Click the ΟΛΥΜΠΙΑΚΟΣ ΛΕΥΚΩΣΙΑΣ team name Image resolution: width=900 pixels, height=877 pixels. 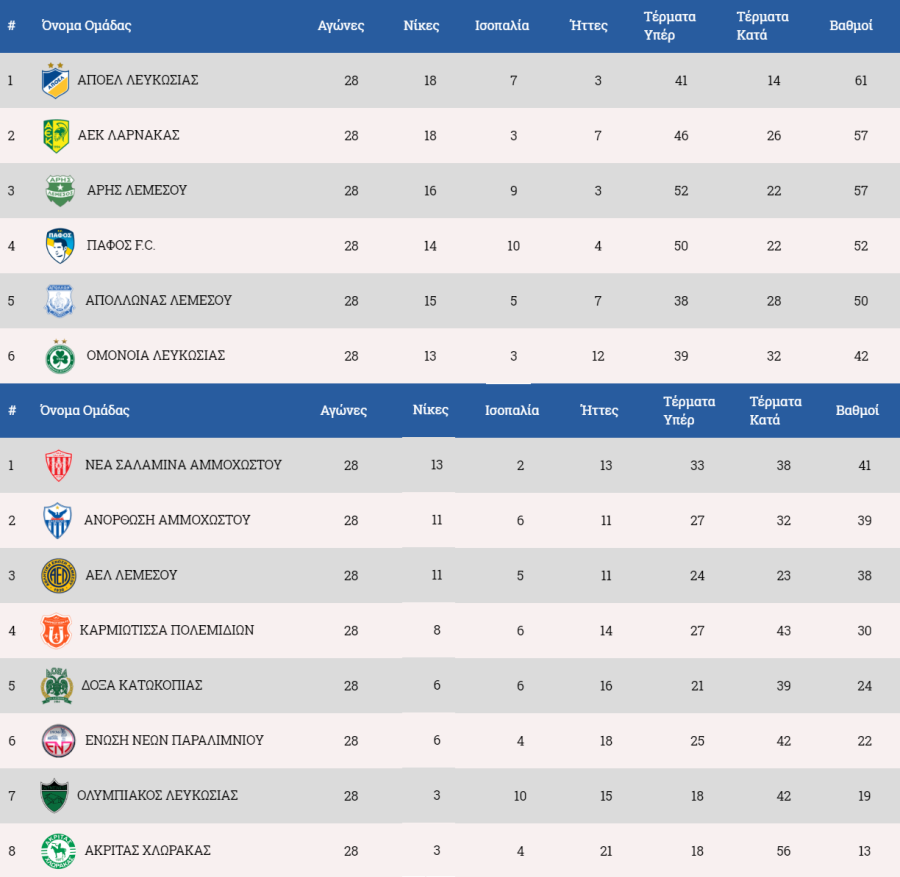157,795
